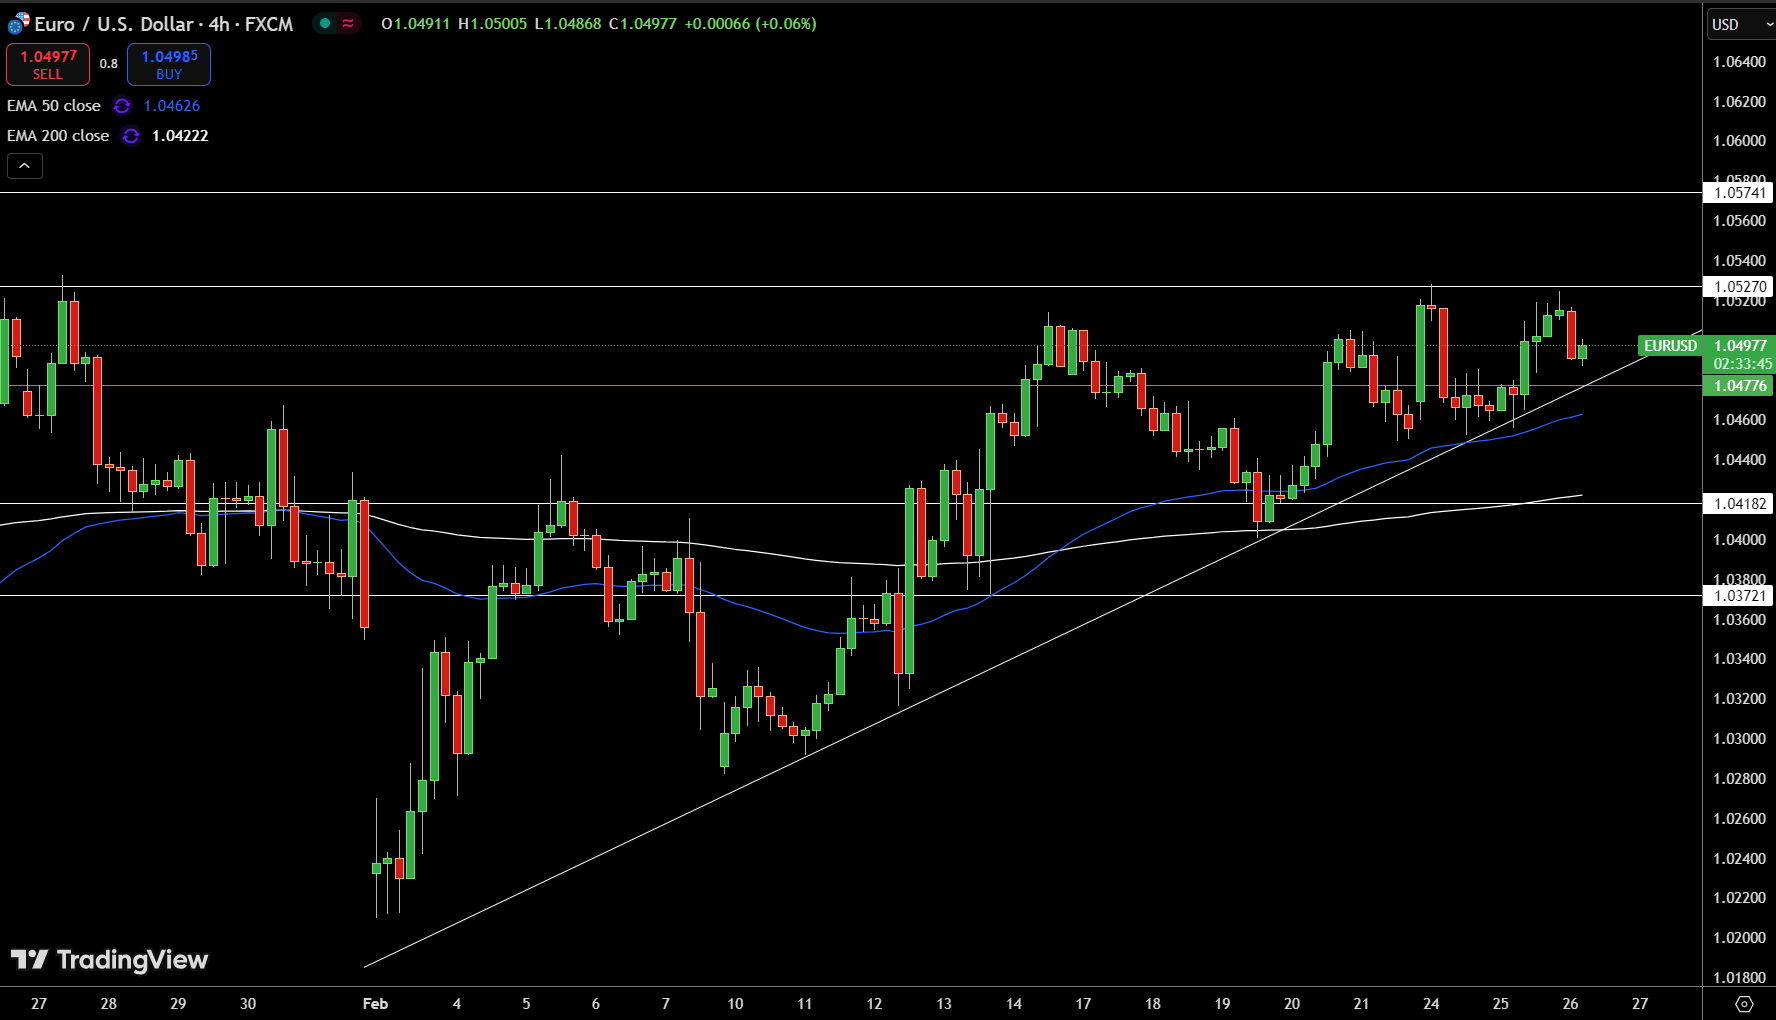This screenshot has width=1776, height=1020.
Task: Click the 1.04977 SELL button
Action: click(x=48, y=64)
